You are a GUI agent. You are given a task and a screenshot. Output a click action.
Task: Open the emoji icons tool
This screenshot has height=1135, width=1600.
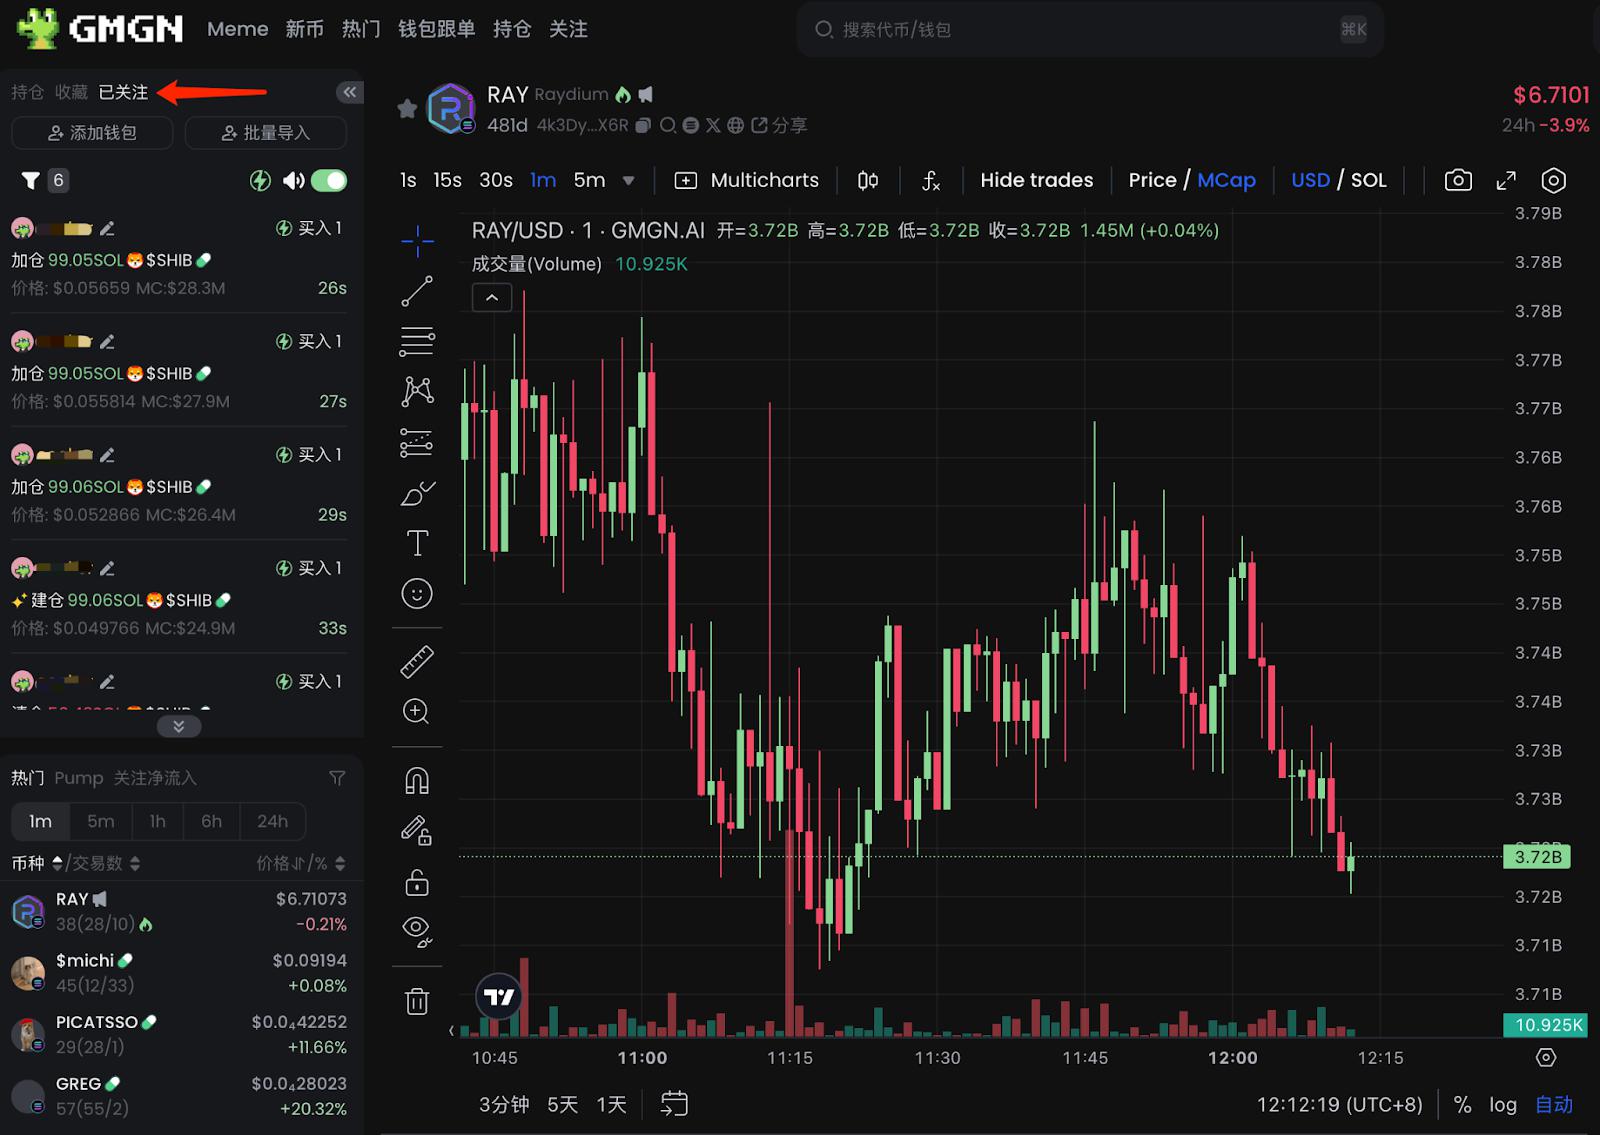pos(417,594)
